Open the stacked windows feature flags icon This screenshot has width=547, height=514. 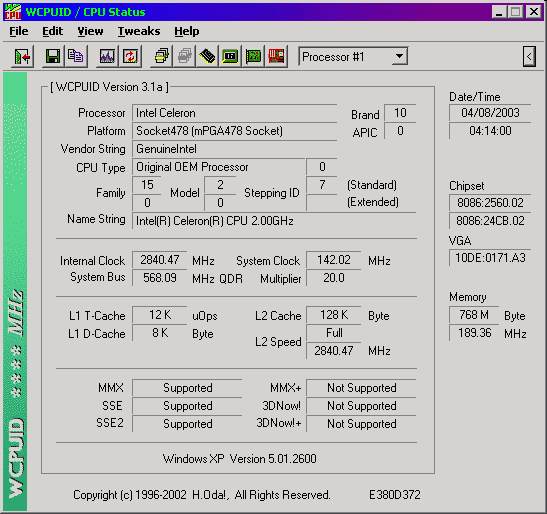(161, 56)
